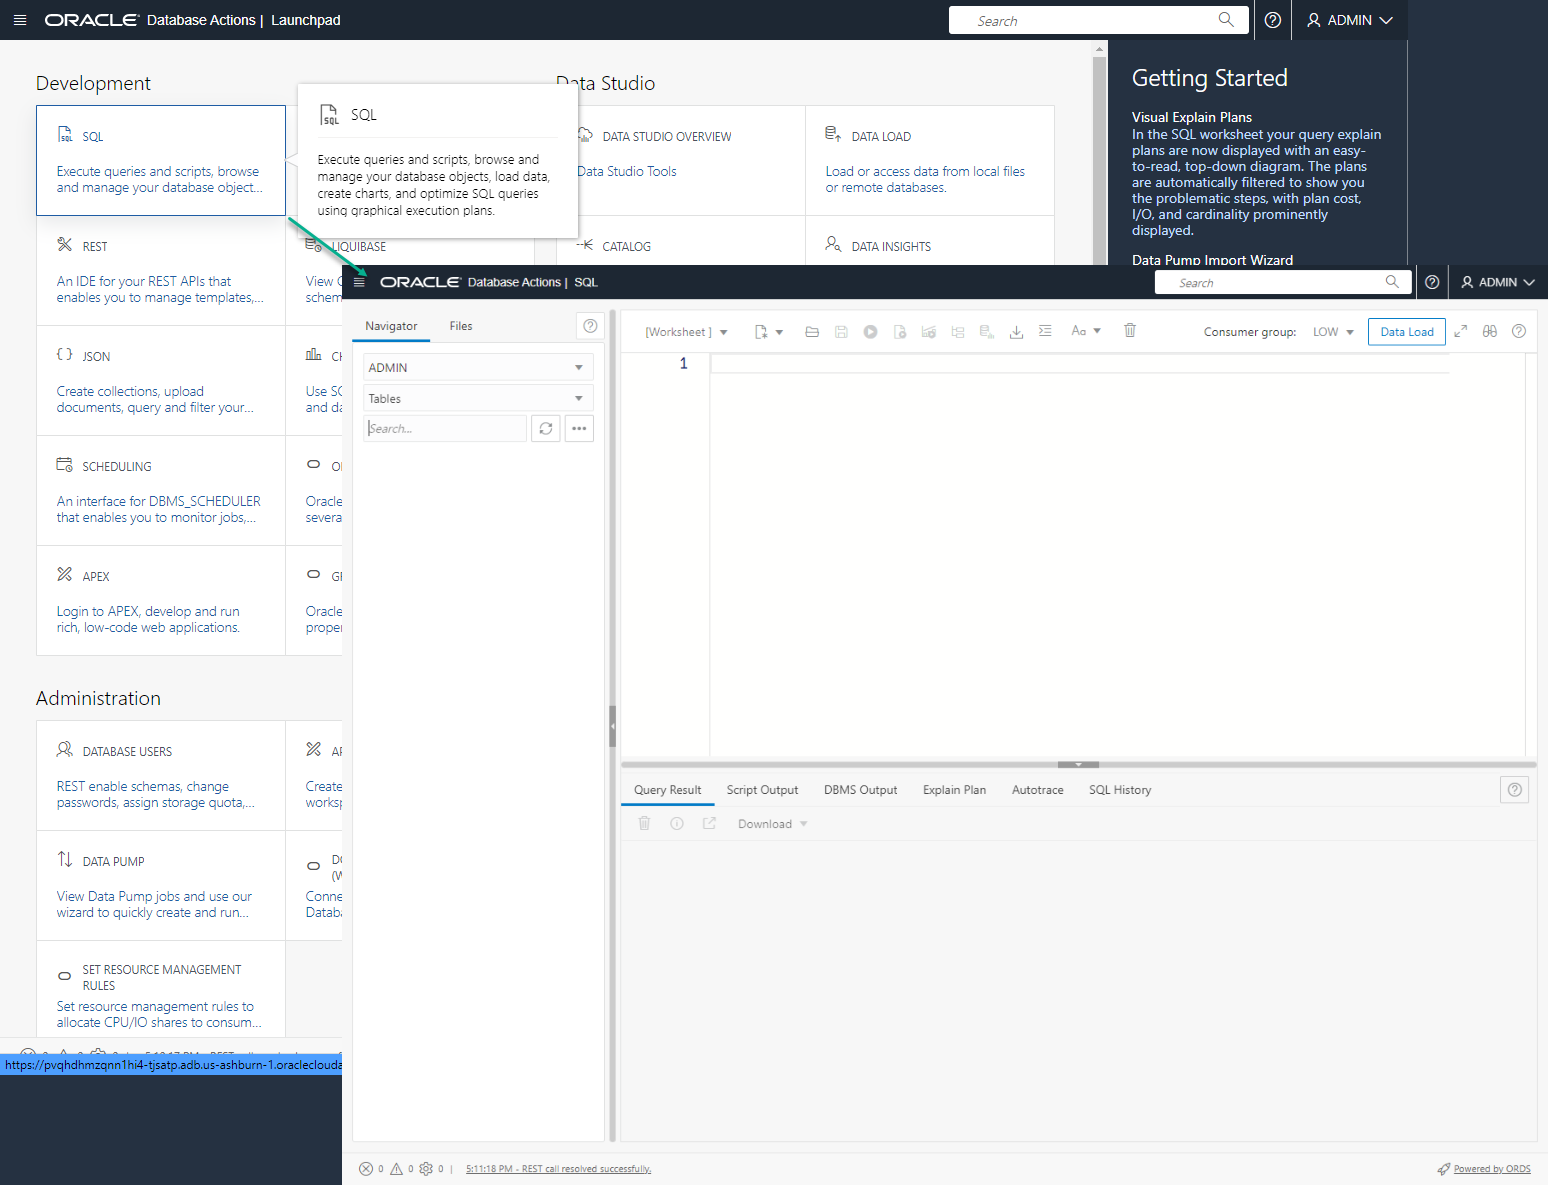This screenshot has height=1185, width=1548.
Task: Refresh the Navigator object list
Action: [546, 428]
